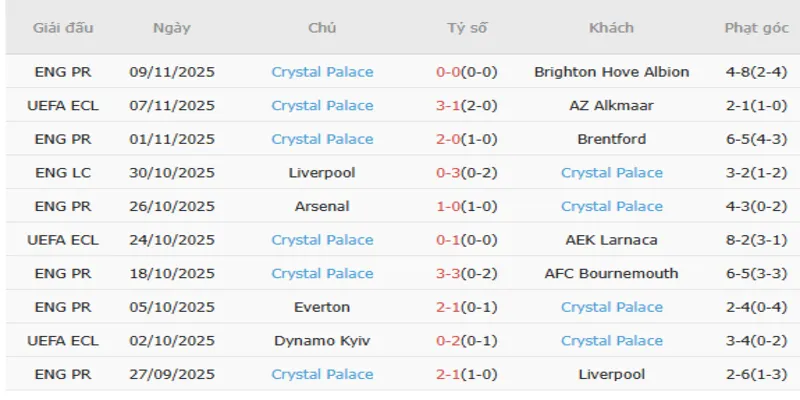Open the Everton team link

click(x=322, y=307)
